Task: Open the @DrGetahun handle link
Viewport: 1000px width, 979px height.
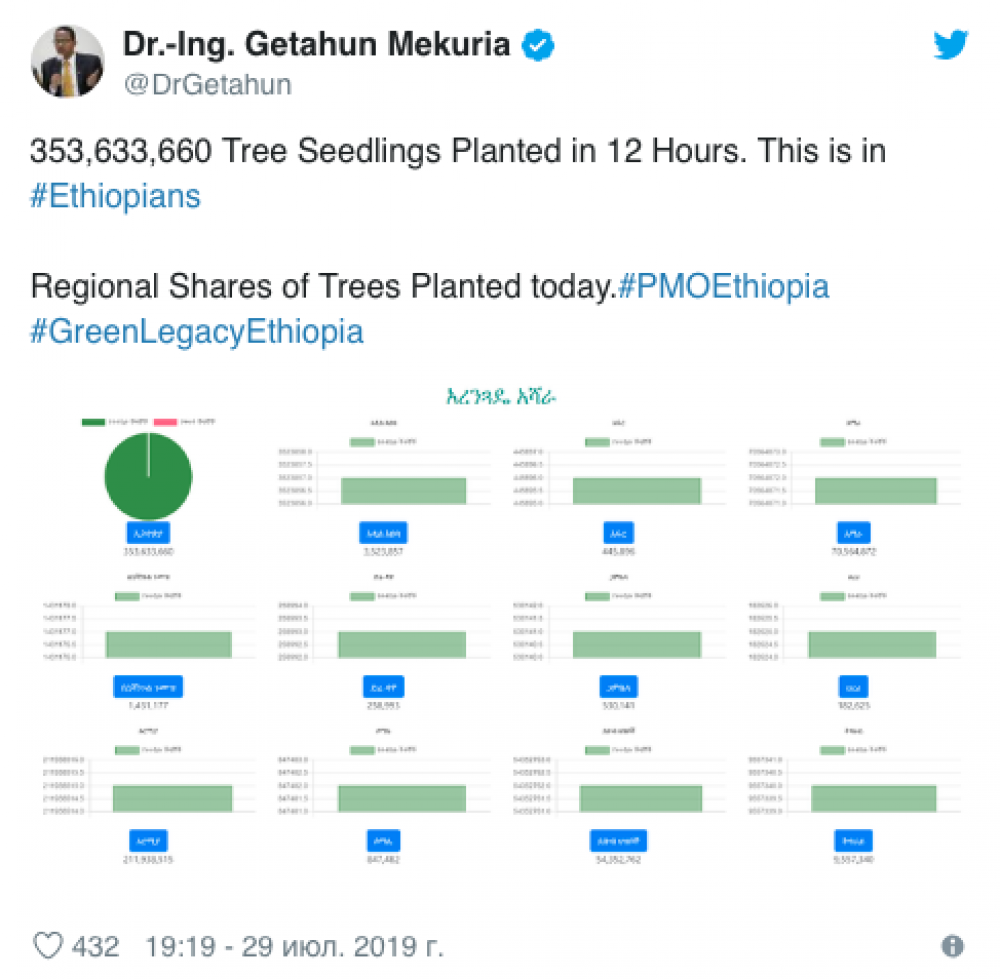Action: tap(208, 85)
